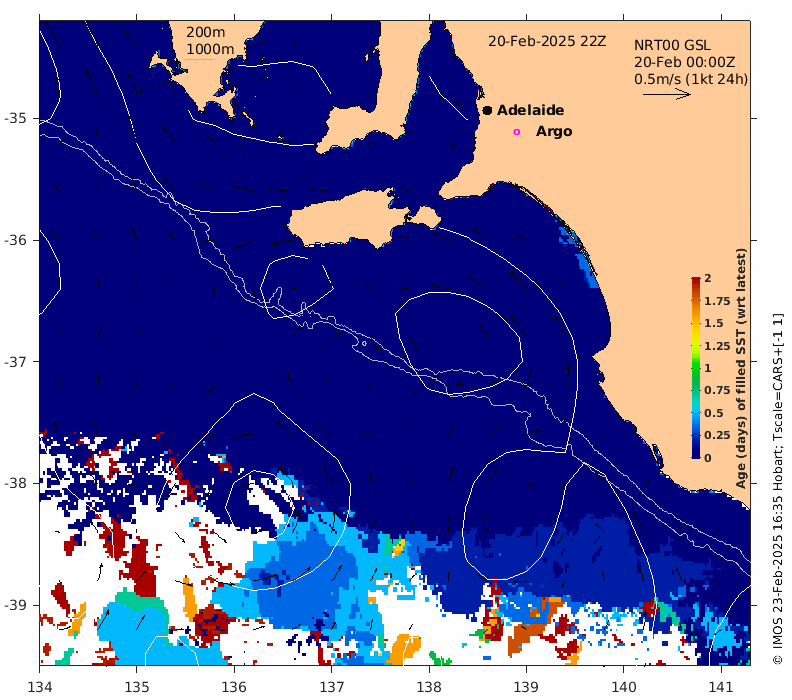Image resolution: width=792 pixels, height=700 pixels.
Task: Click the 1000m contour legend label
Action: 210,49
